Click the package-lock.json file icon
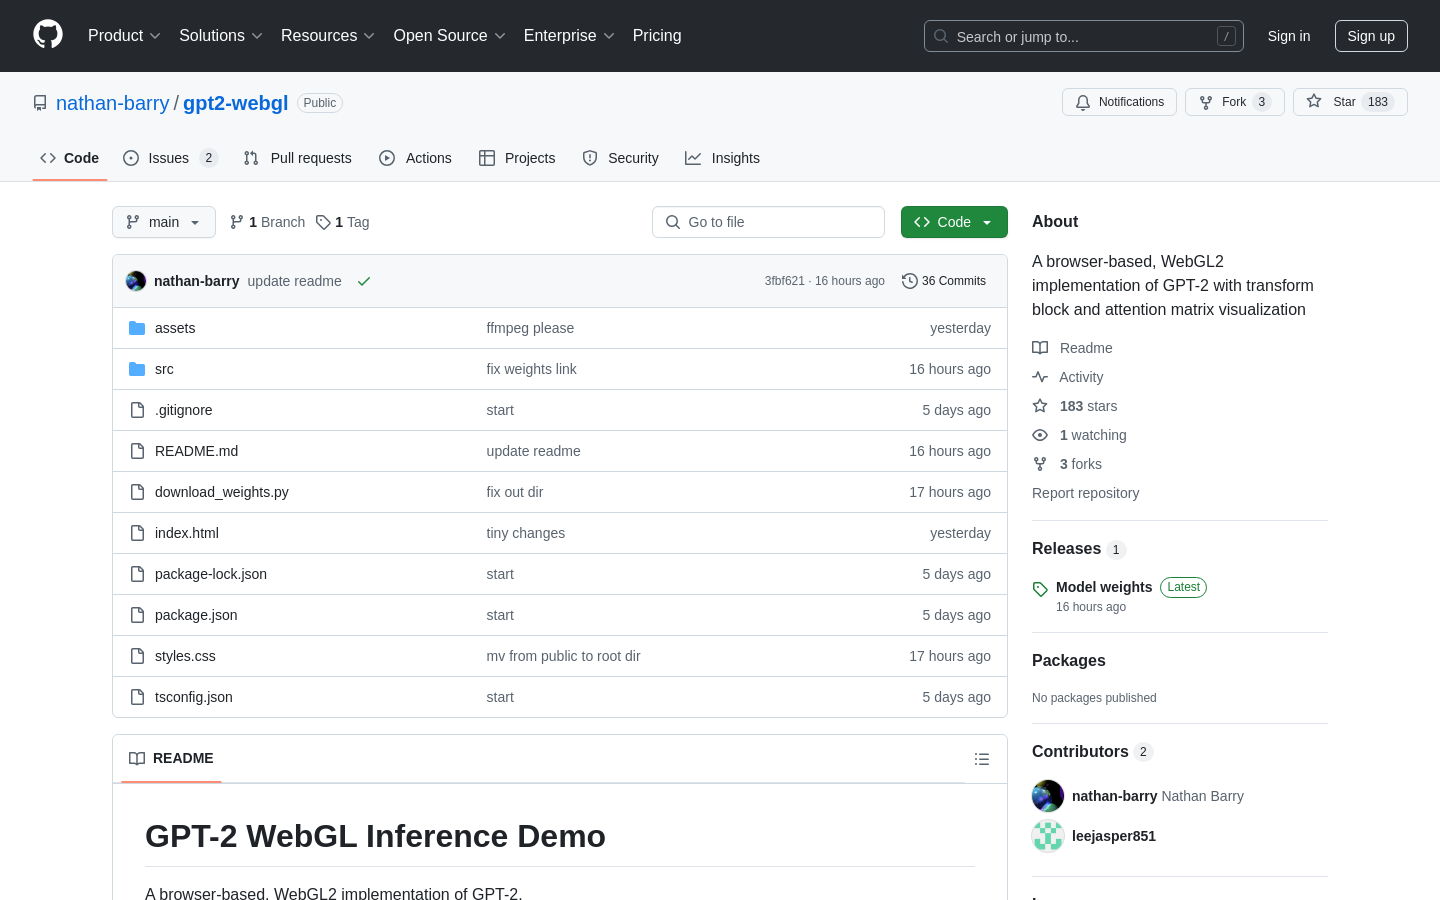The image size is (1440, 900). [x=137, y=574]
